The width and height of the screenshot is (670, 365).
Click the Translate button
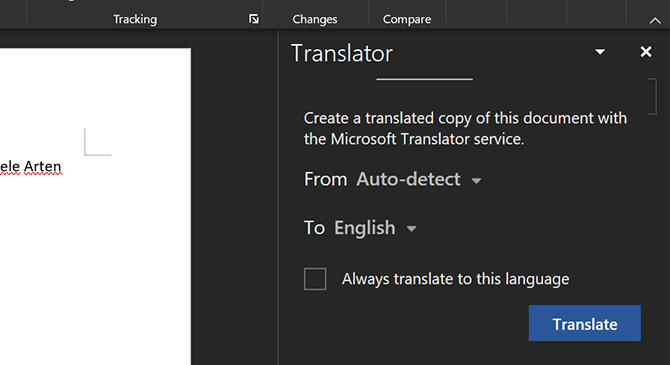click(x=585, y=323)
